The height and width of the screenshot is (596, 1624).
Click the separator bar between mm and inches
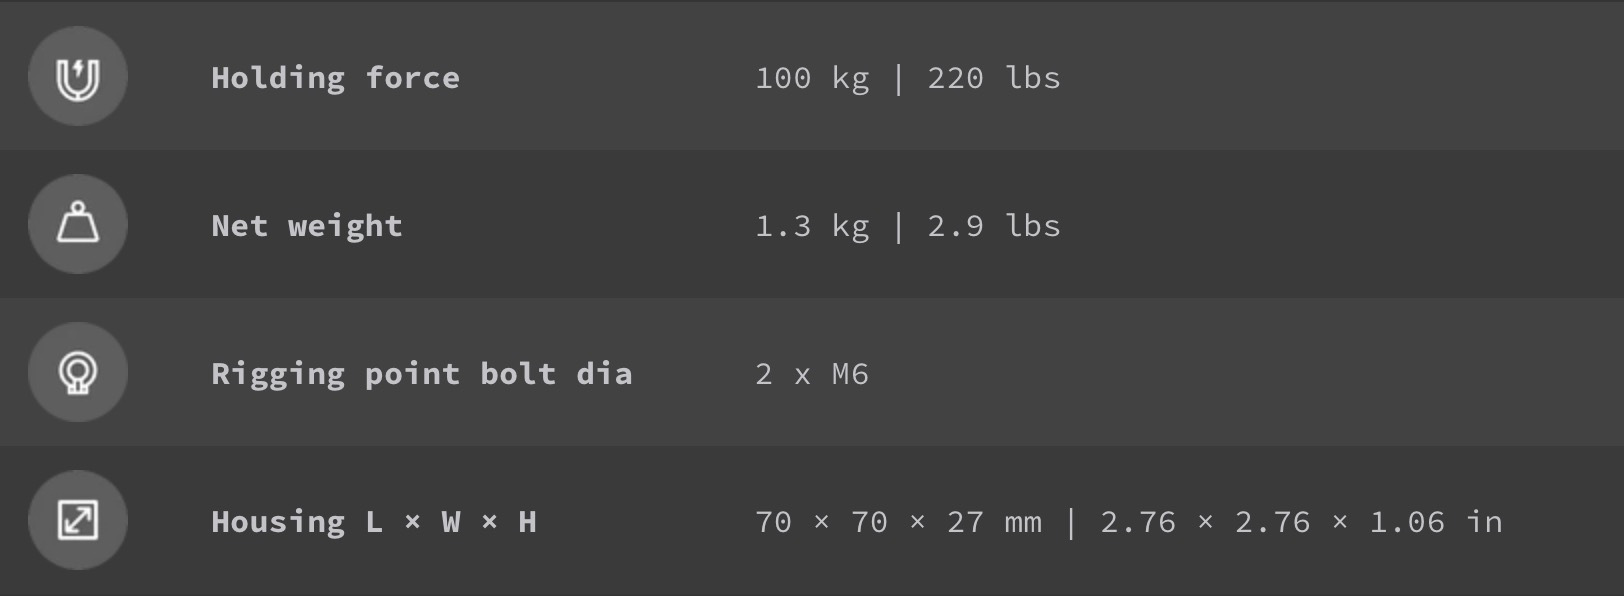point(1071,522)
